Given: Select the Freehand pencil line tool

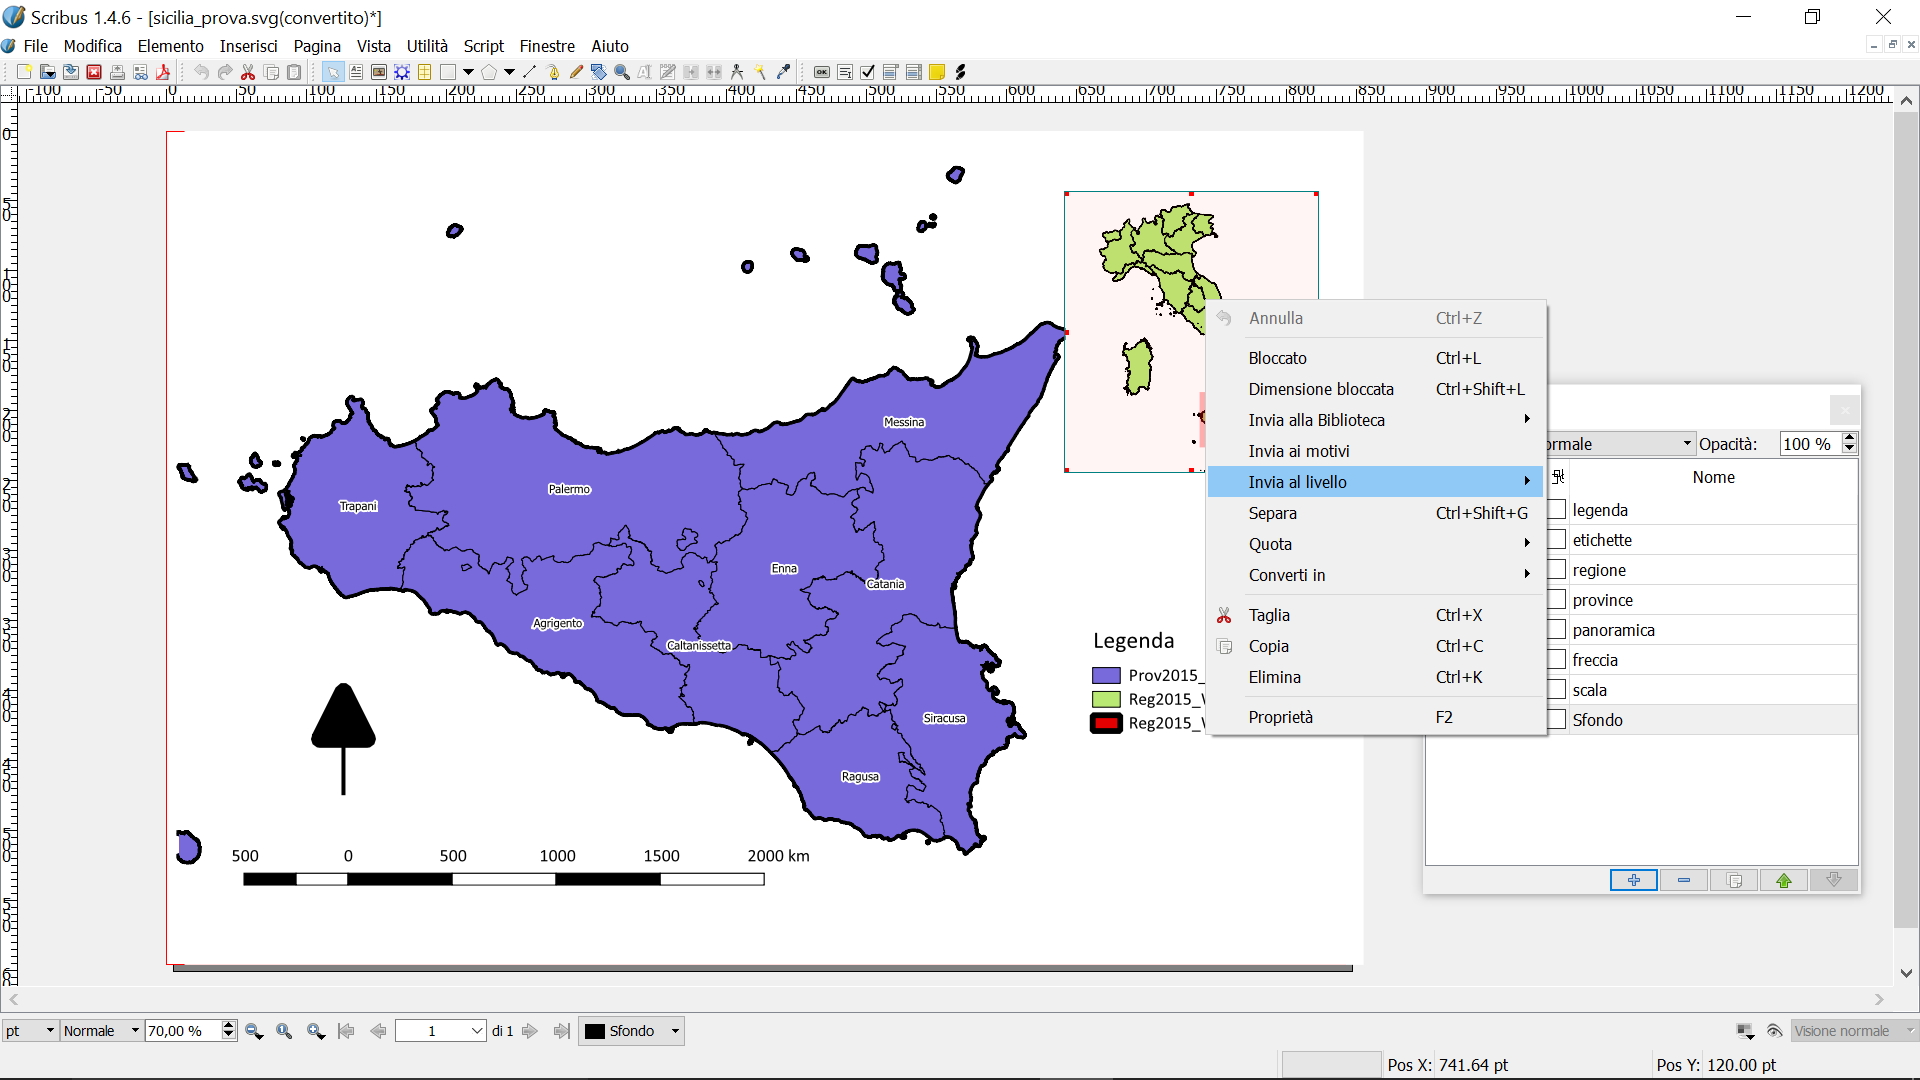Looking at the screenshot, I should pyautogui.click(x=576, y=72).
